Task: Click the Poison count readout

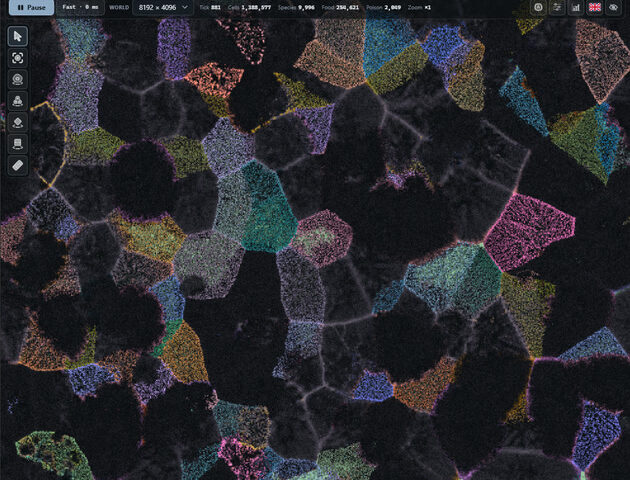Action: point(383,7)
